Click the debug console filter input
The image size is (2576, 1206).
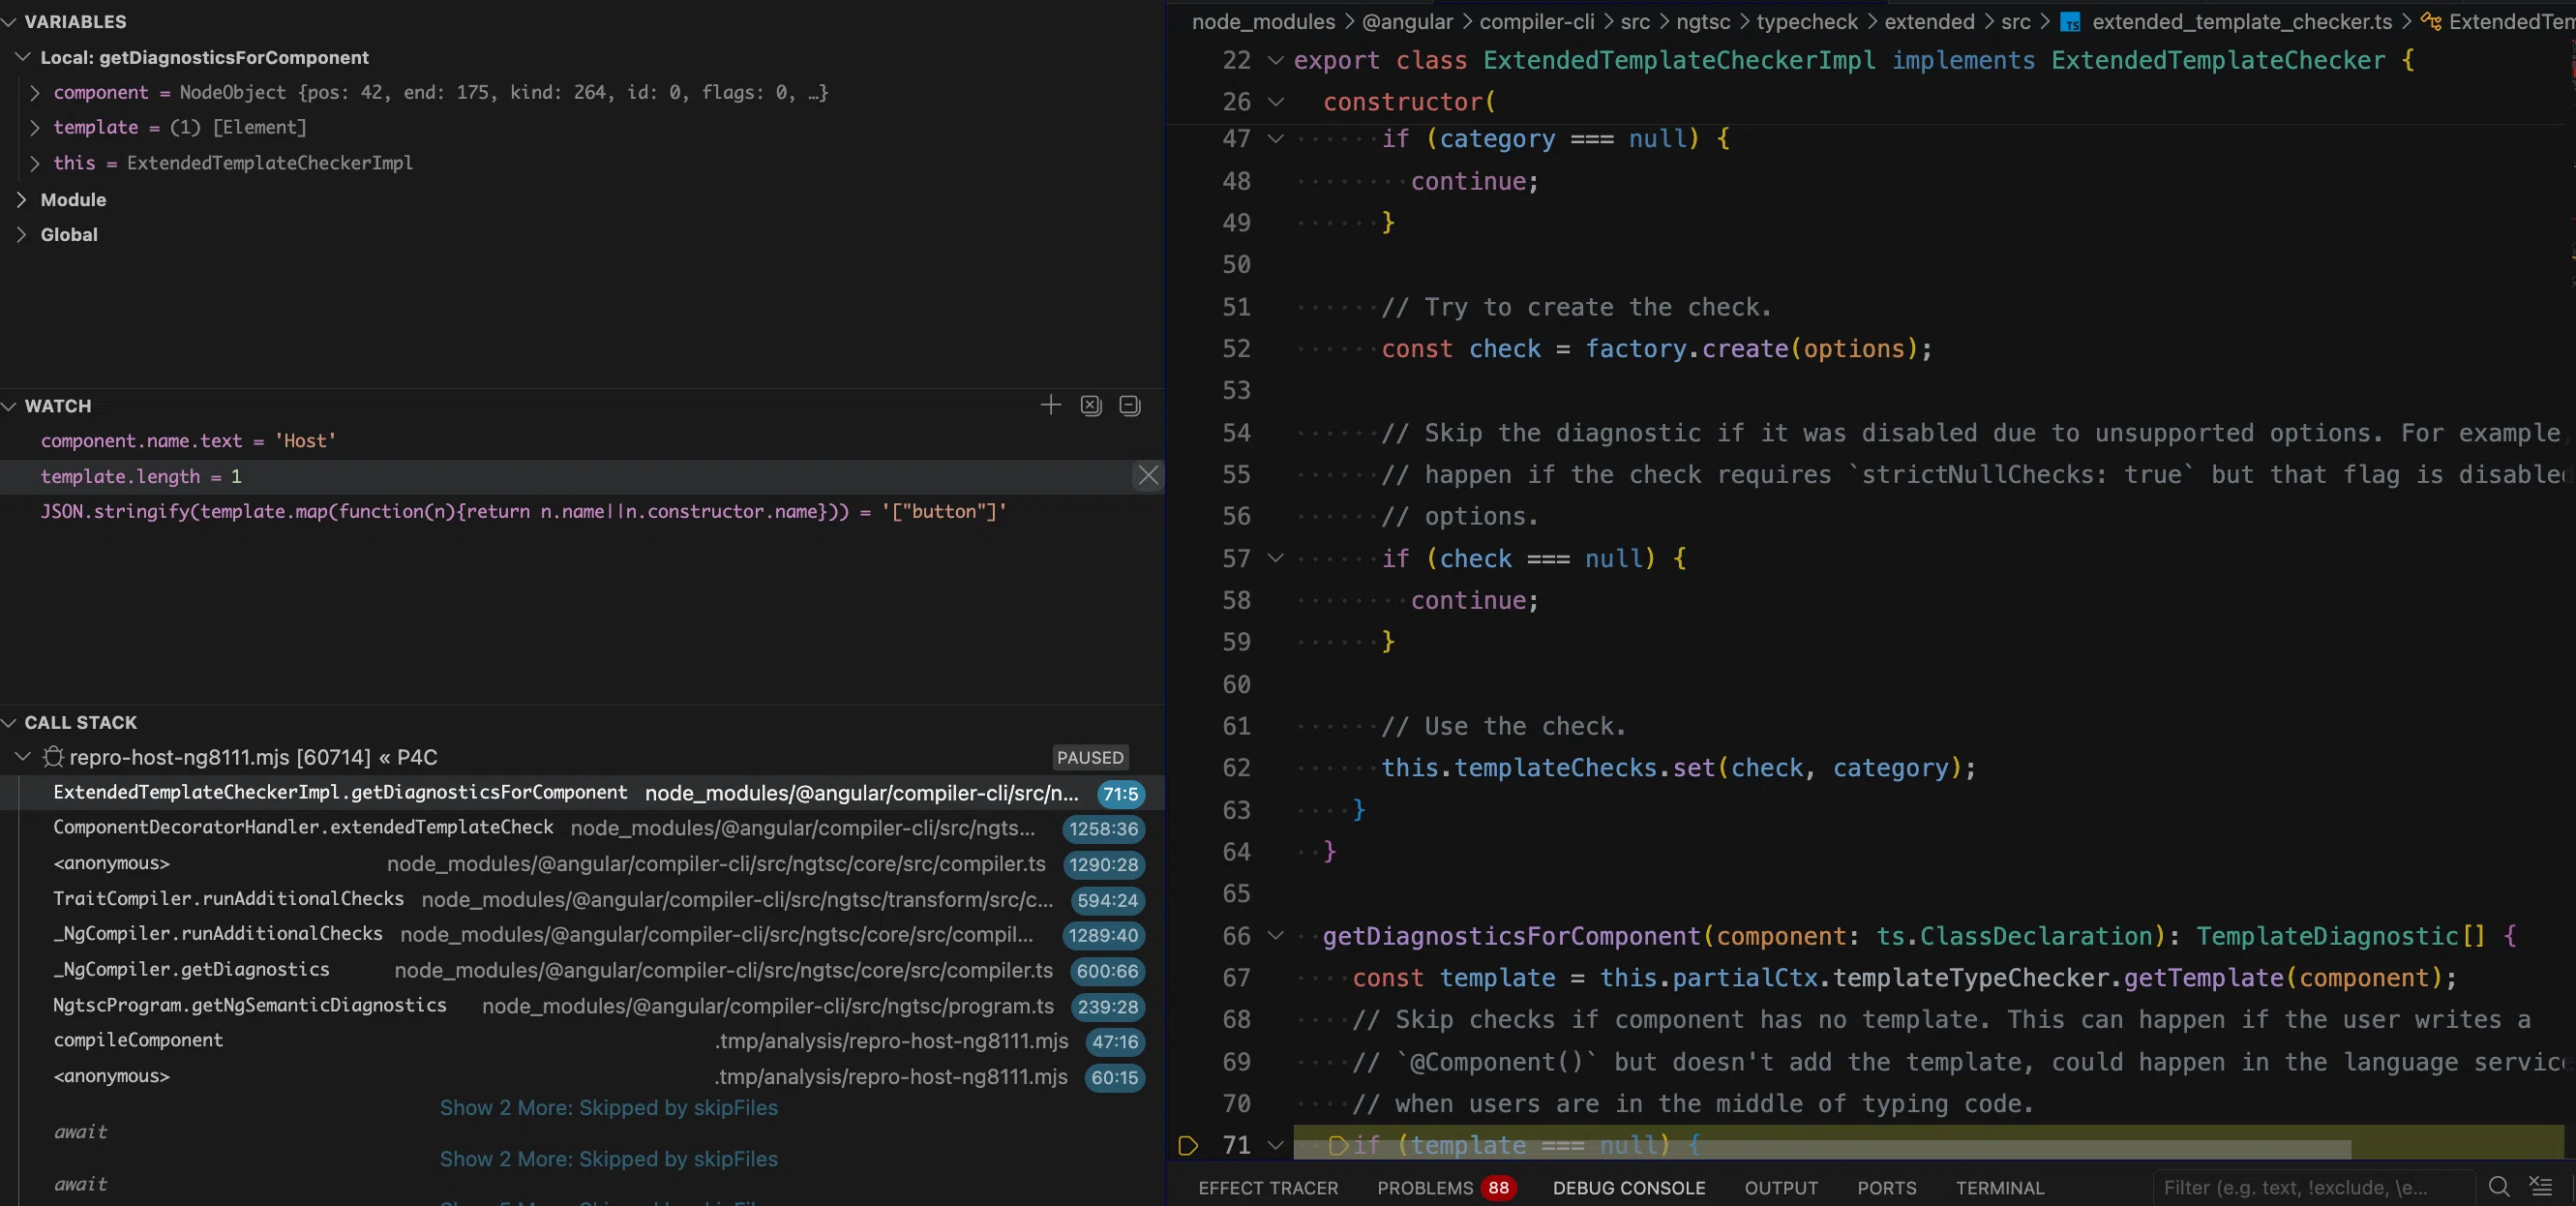(2312, 1187)
